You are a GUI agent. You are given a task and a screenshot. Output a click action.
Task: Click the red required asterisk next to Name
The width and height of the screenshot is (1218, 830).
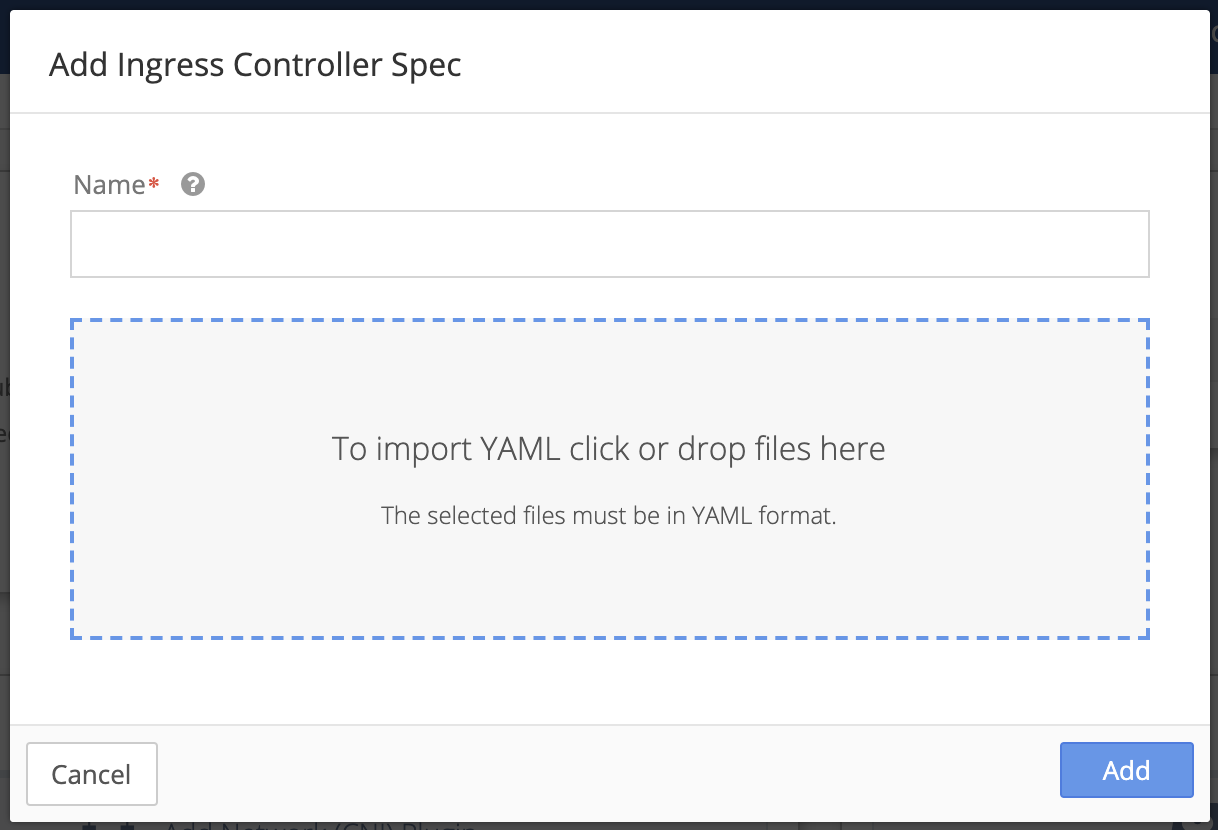tap(153, 183)
